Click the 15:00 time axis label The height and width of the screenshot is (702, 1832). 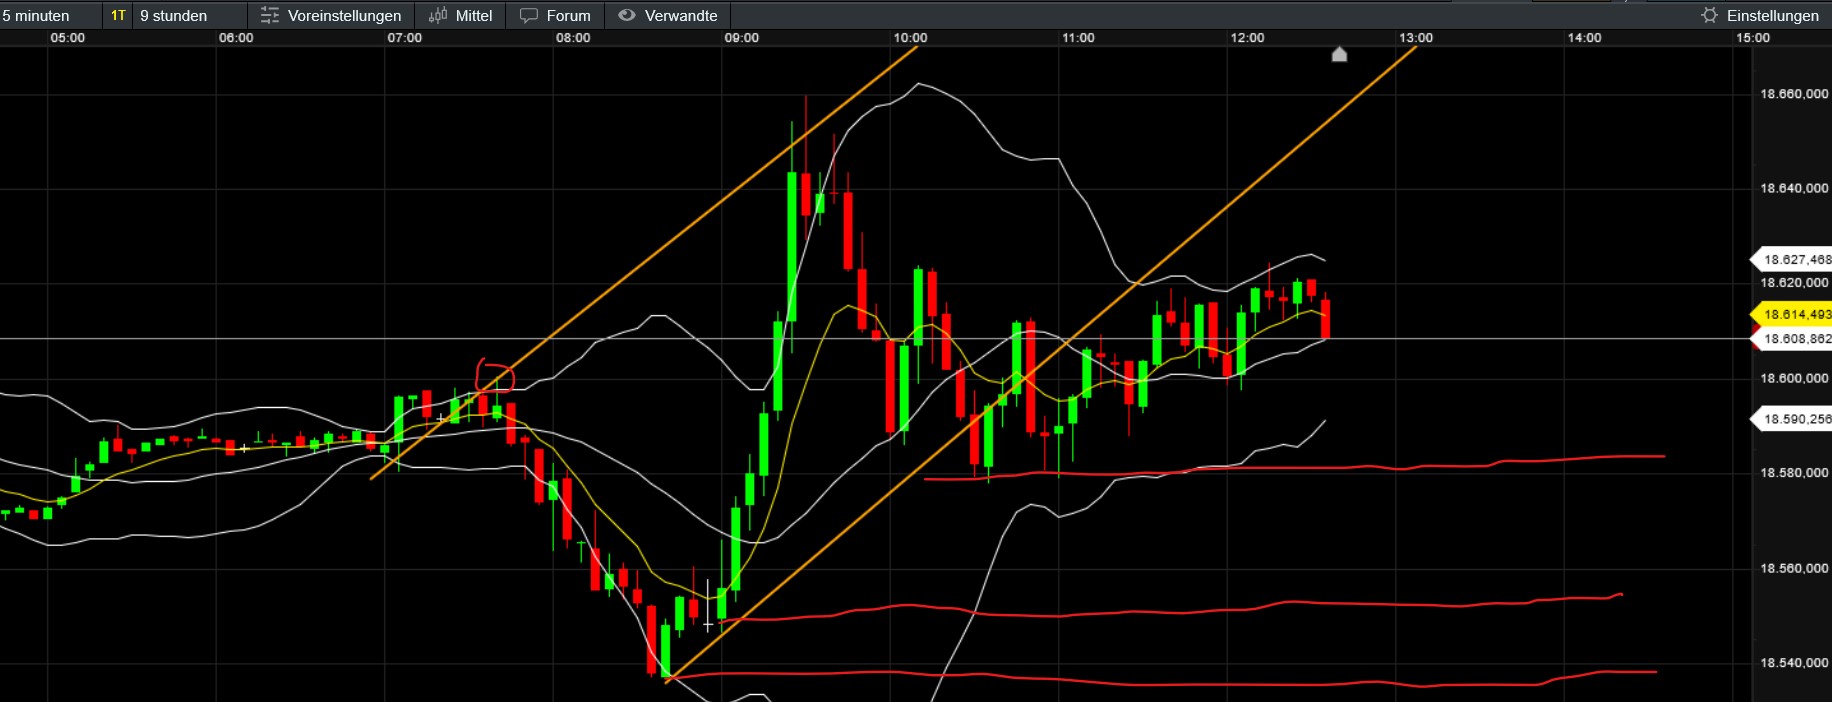pos(1752,38)
